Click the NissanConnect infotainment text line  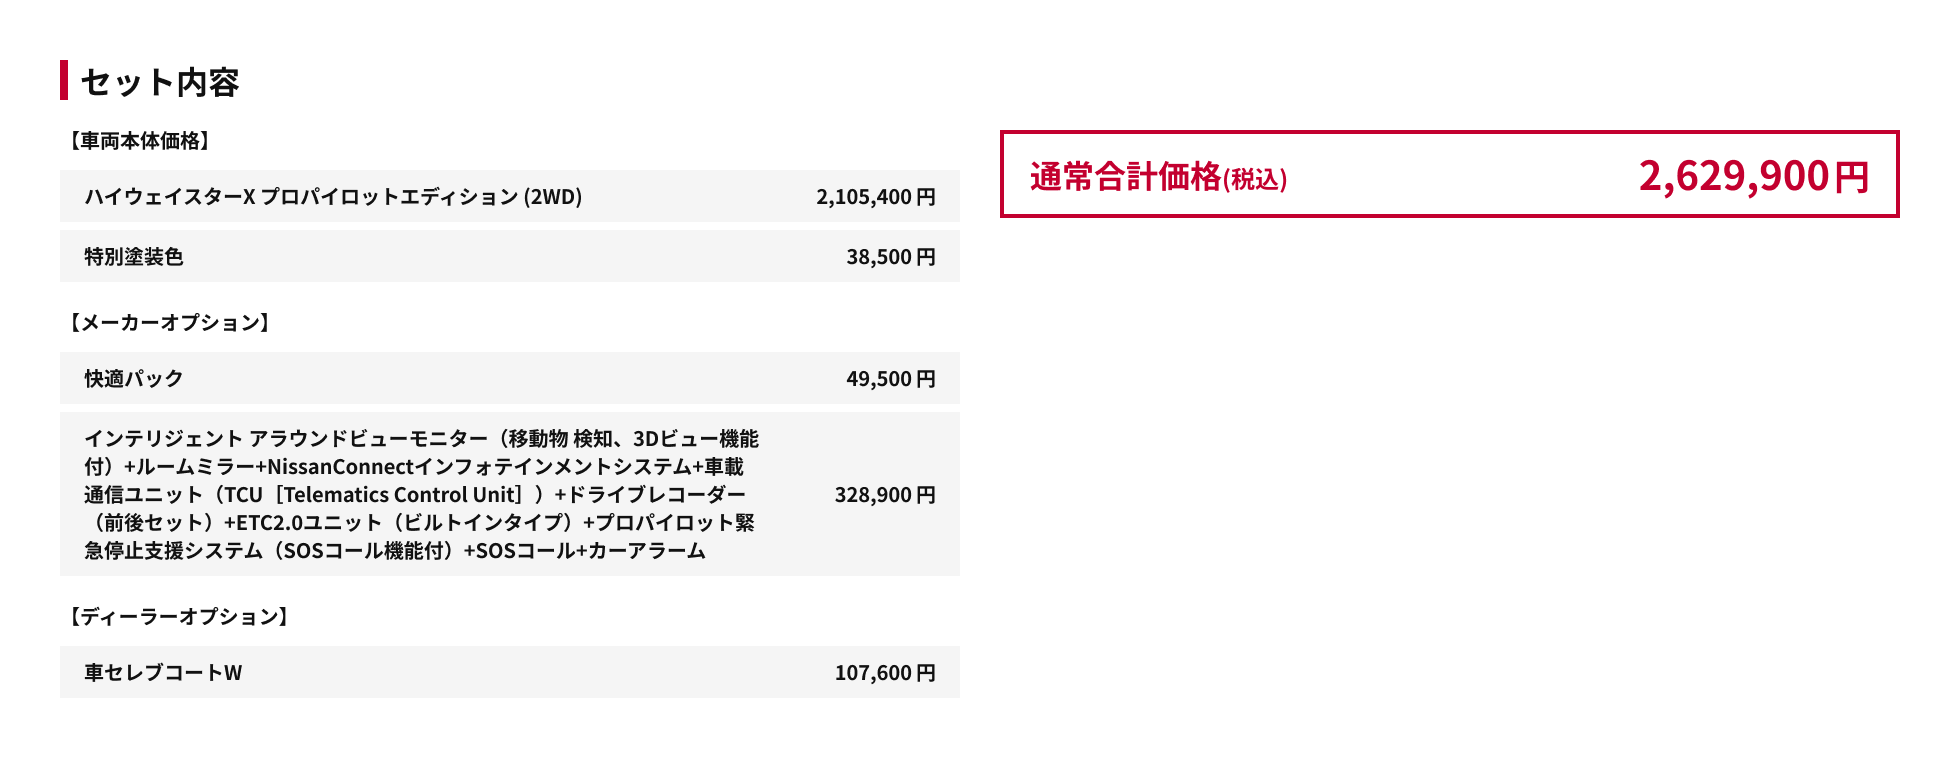coord(414,467)
